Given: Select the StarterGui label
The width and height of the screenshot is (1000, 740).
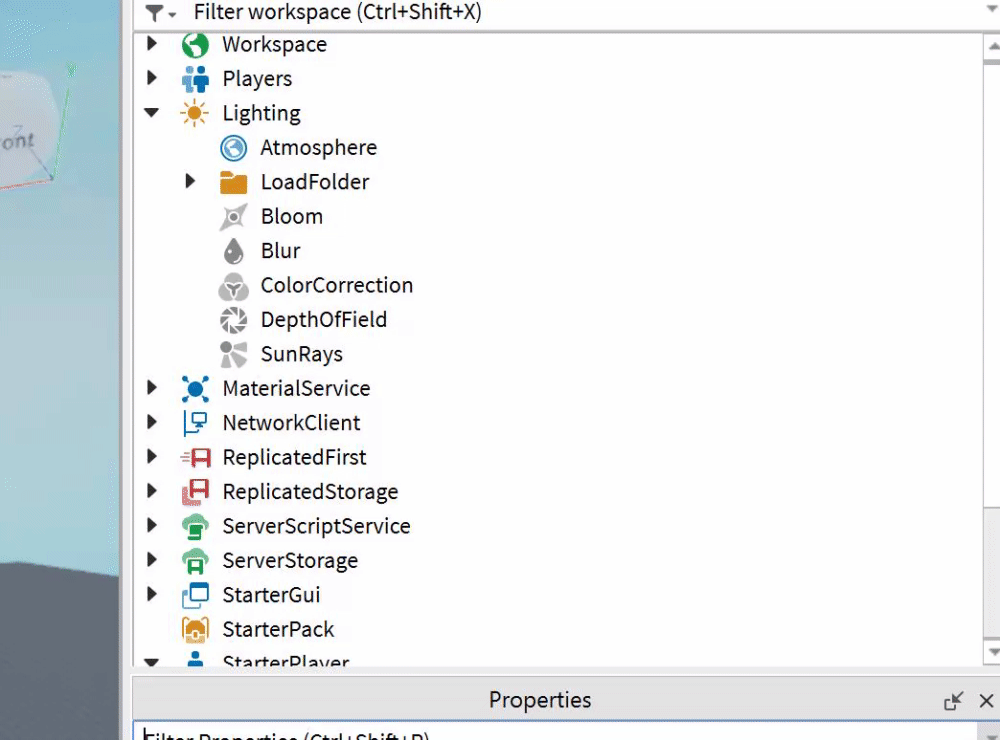Looking at the screenshot, I should click(271, 596).
